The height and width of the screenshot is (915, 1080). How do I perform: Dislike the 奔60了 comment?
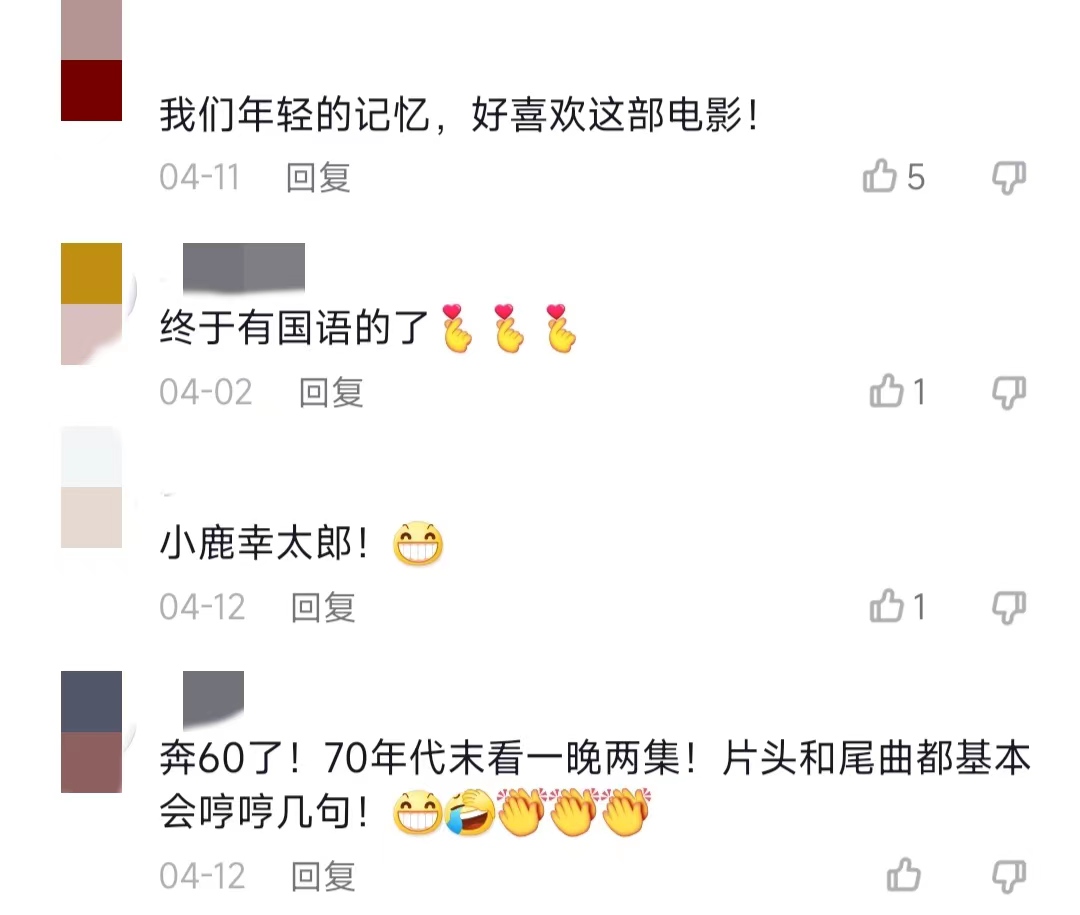[x=1009, y=876]
